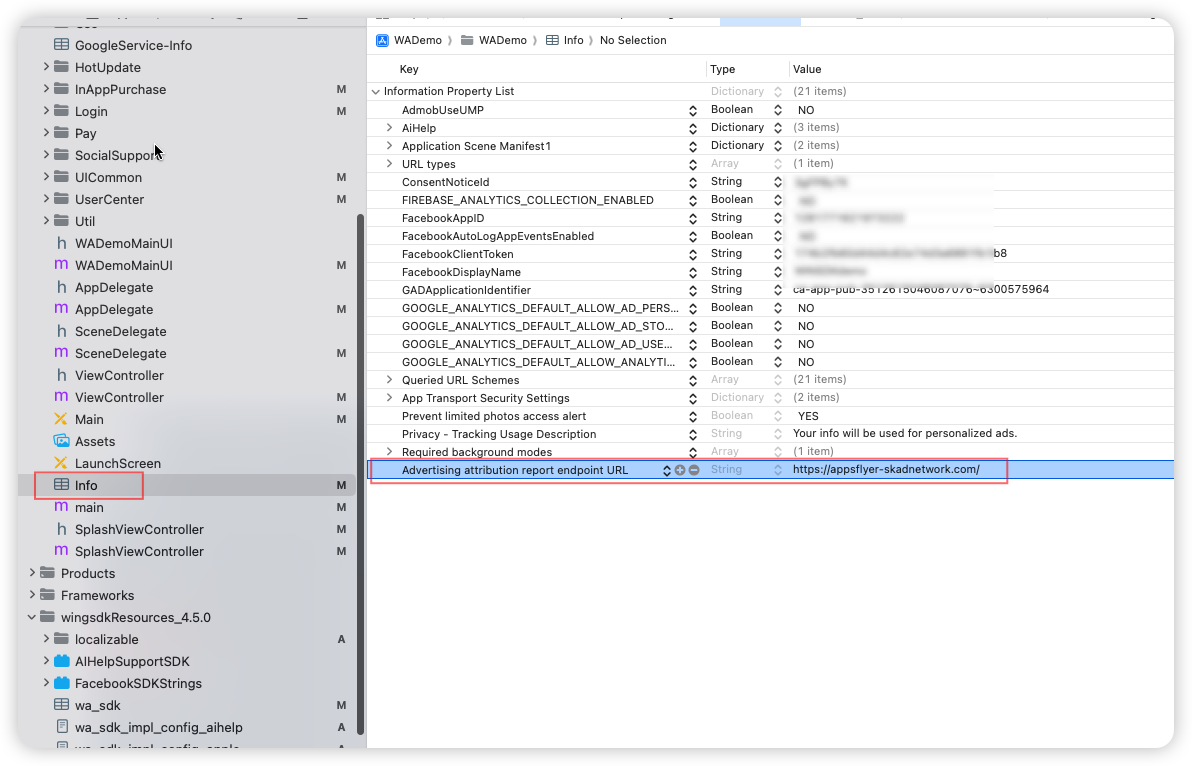
Task: Expand the HotUpdate folder
Action: [x=46, y=67]
